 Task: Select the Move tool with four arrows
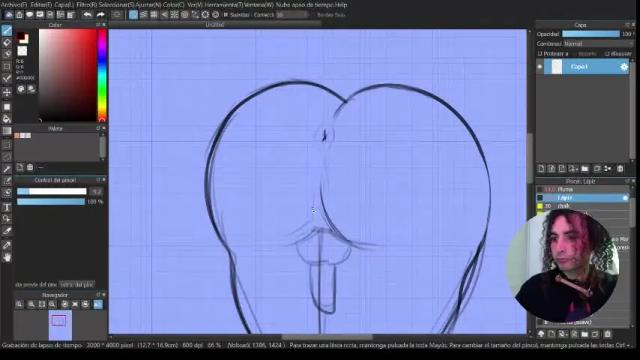(x=7, y=93)
